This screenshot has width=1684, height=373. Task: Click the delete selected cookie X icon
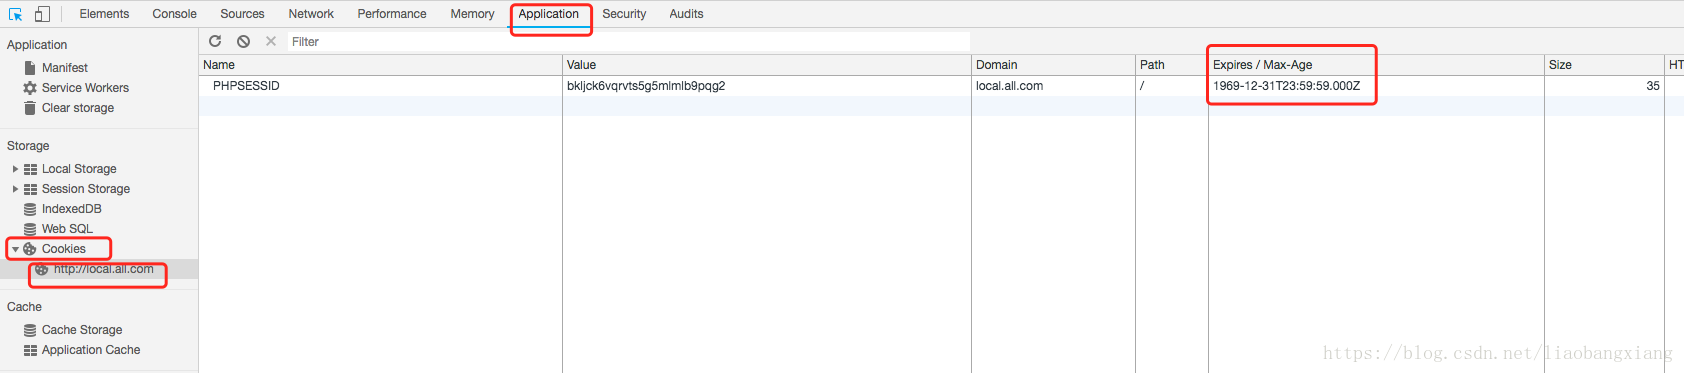click(271, 41)
